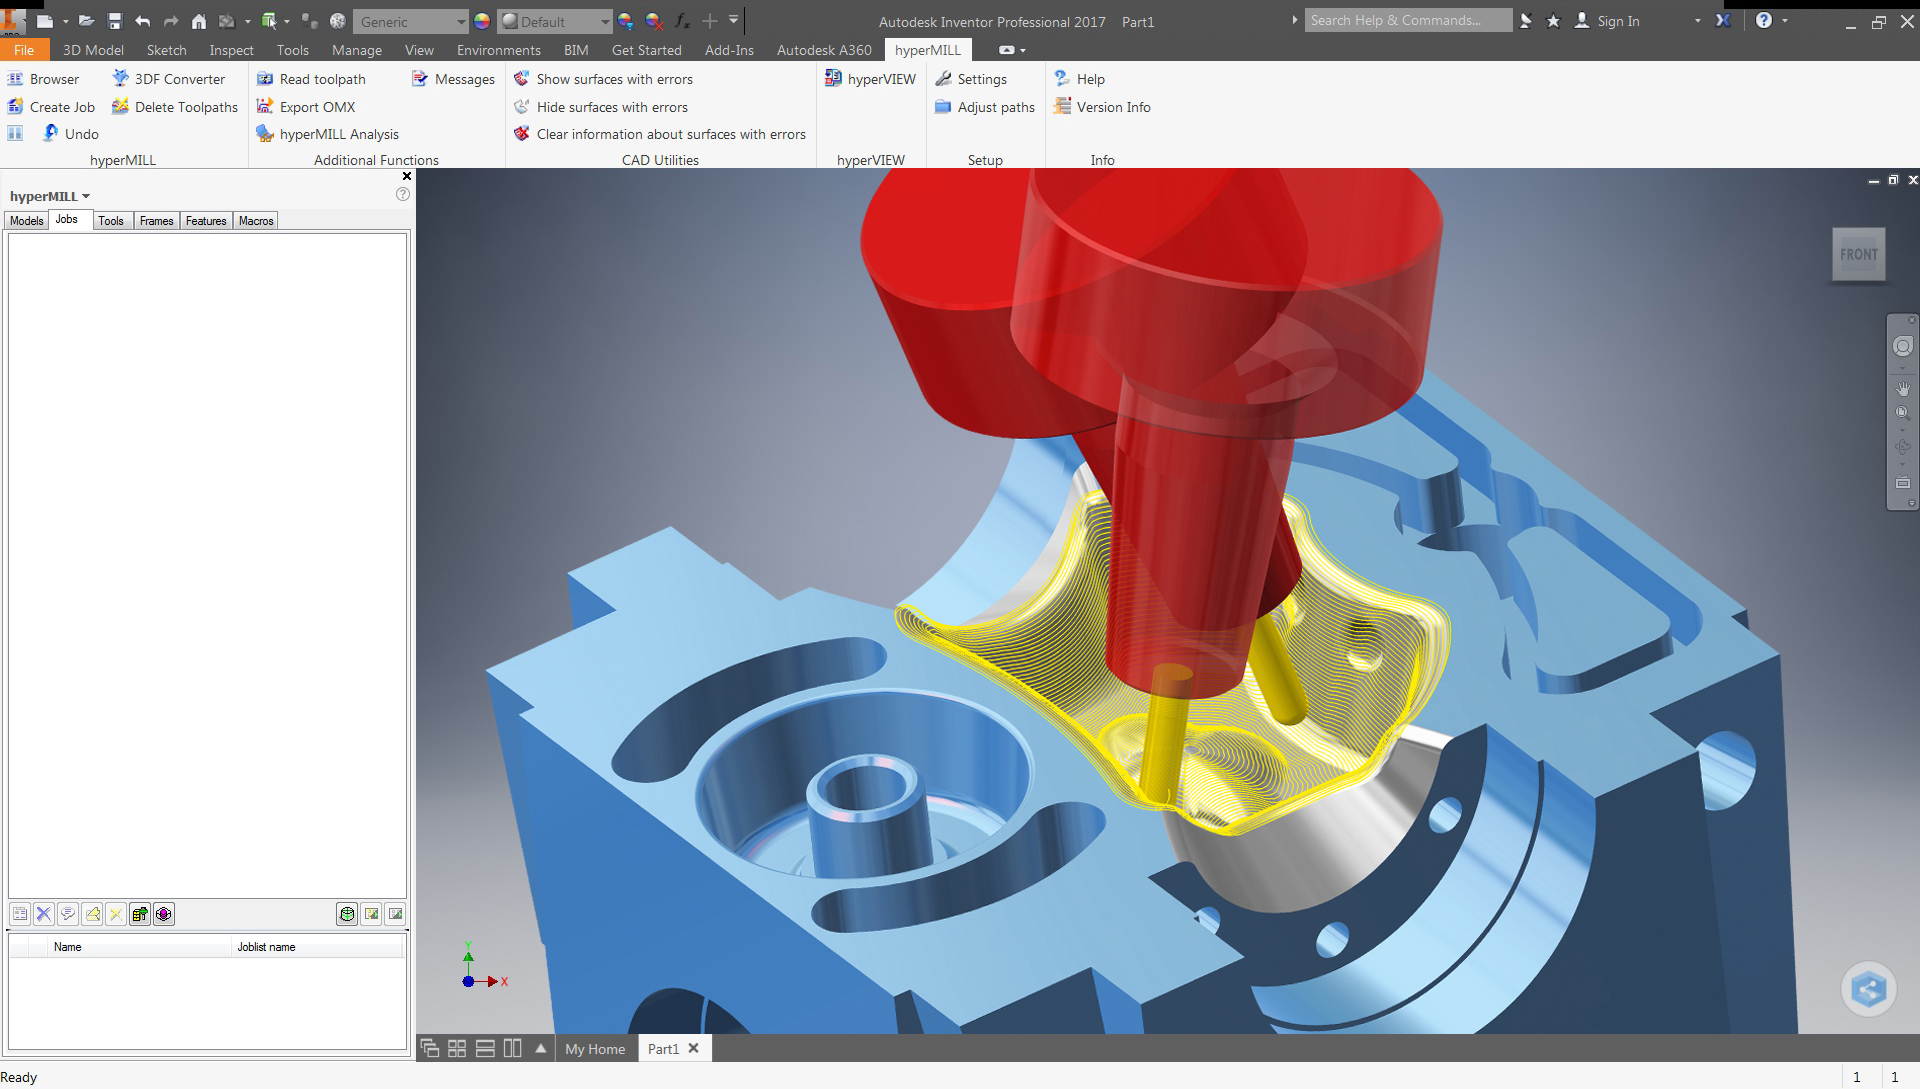This screenshot has height=1089, width=1920.
Task: Toggle the magenta sphere button in Jobs toolbar
Action: (x=164, y=914)
